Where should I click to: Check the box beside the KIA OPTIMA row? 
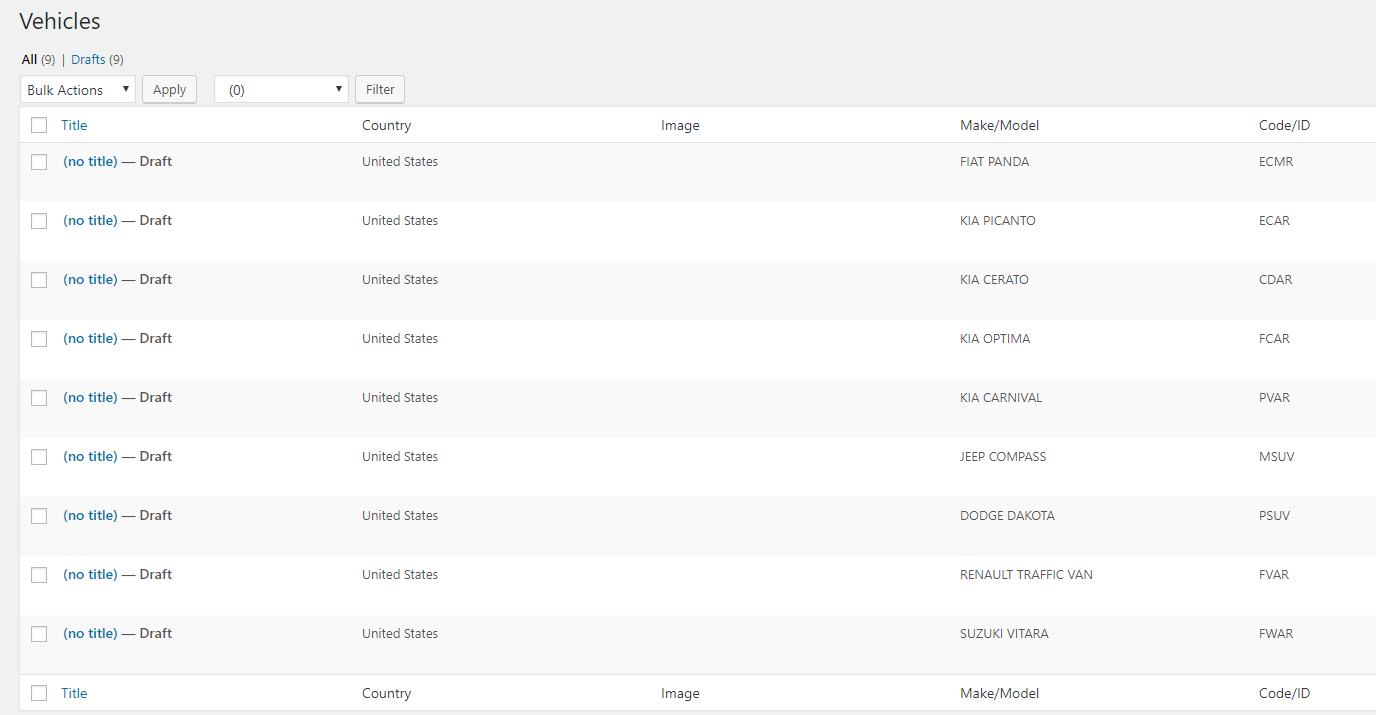coord(39,339)
